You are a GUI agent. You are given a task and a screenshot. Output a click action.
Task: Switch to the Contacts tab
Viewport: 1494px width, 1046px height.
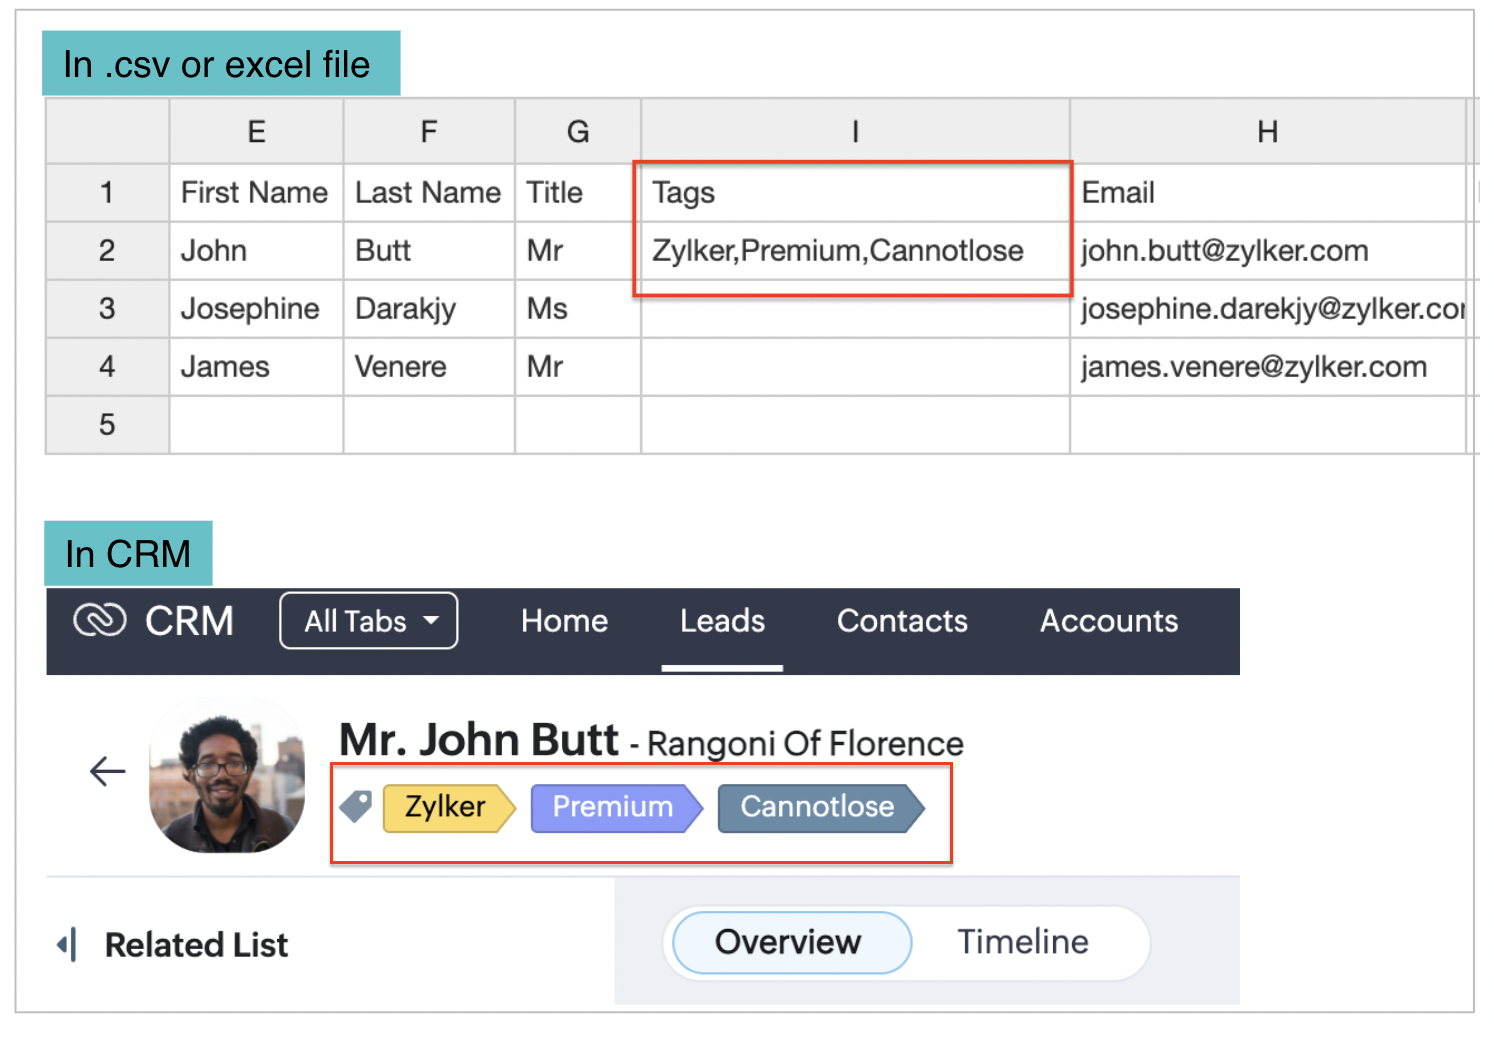902,621
